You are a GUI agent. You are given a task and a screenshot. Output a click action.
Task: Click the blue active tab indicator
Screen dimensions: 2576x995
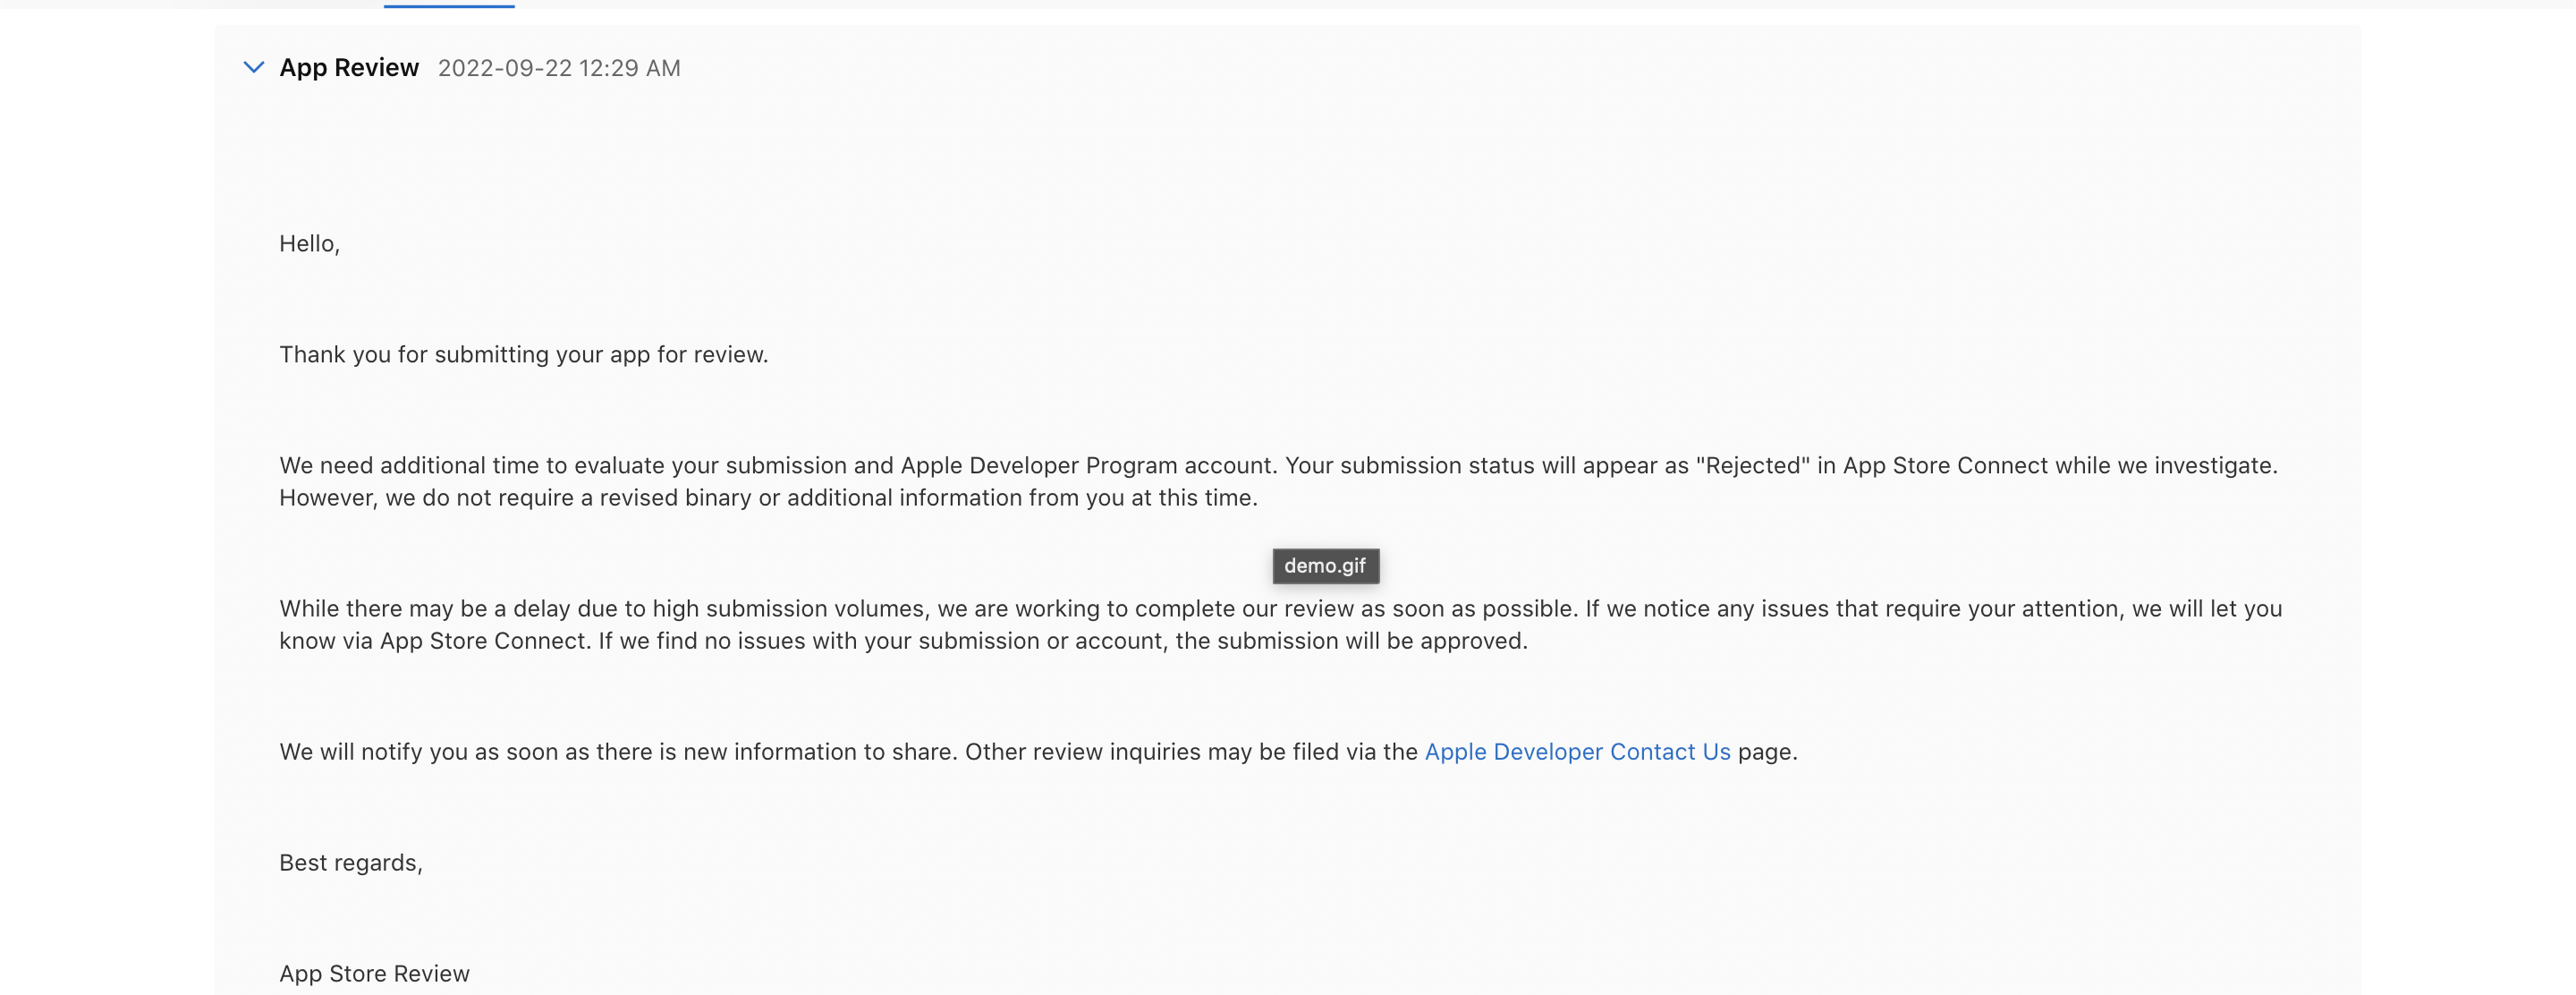[x=449, y=5]
